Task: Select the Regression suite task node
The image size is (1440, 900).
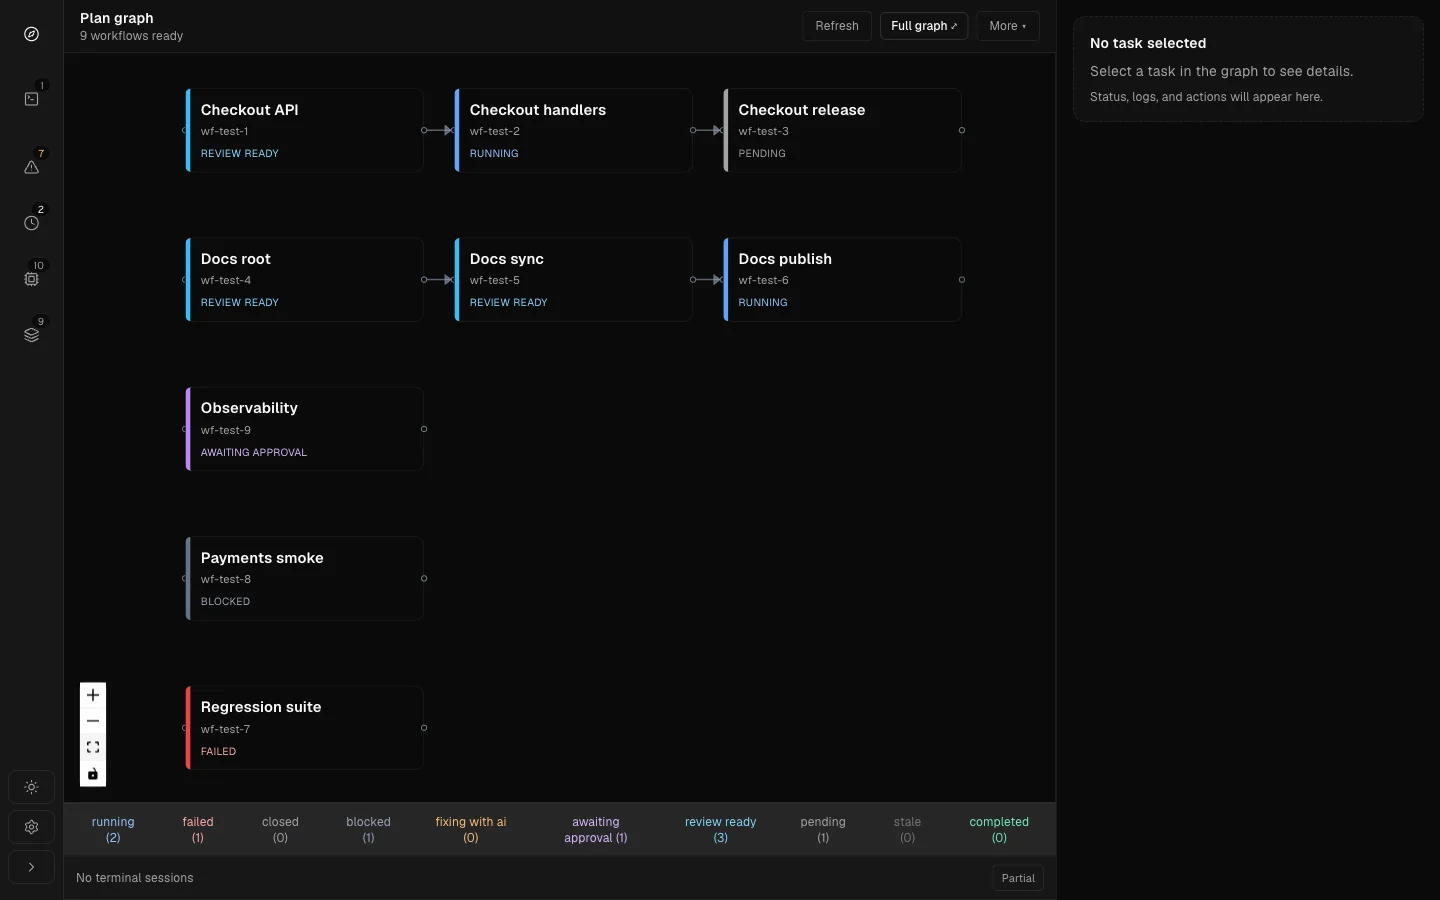Action: point(304,728)
